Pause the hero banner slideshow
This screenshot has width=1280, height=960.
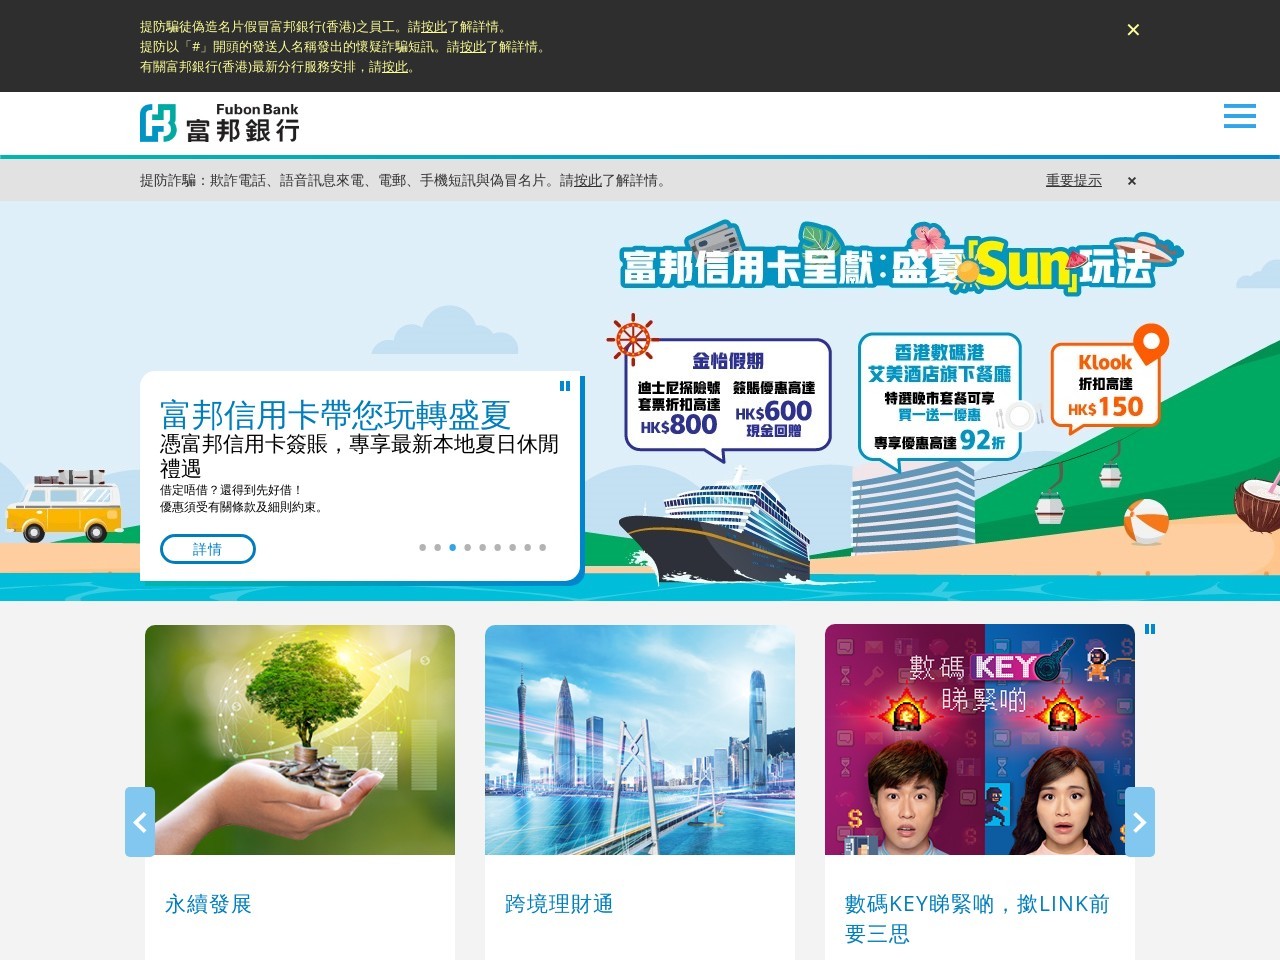(565, 386)
